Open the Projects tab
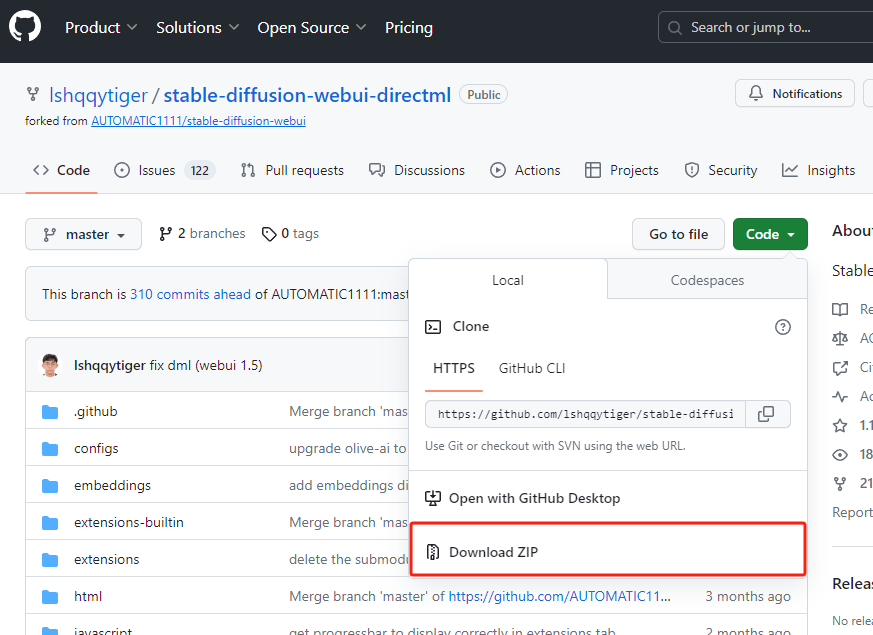 click(622, 170)
